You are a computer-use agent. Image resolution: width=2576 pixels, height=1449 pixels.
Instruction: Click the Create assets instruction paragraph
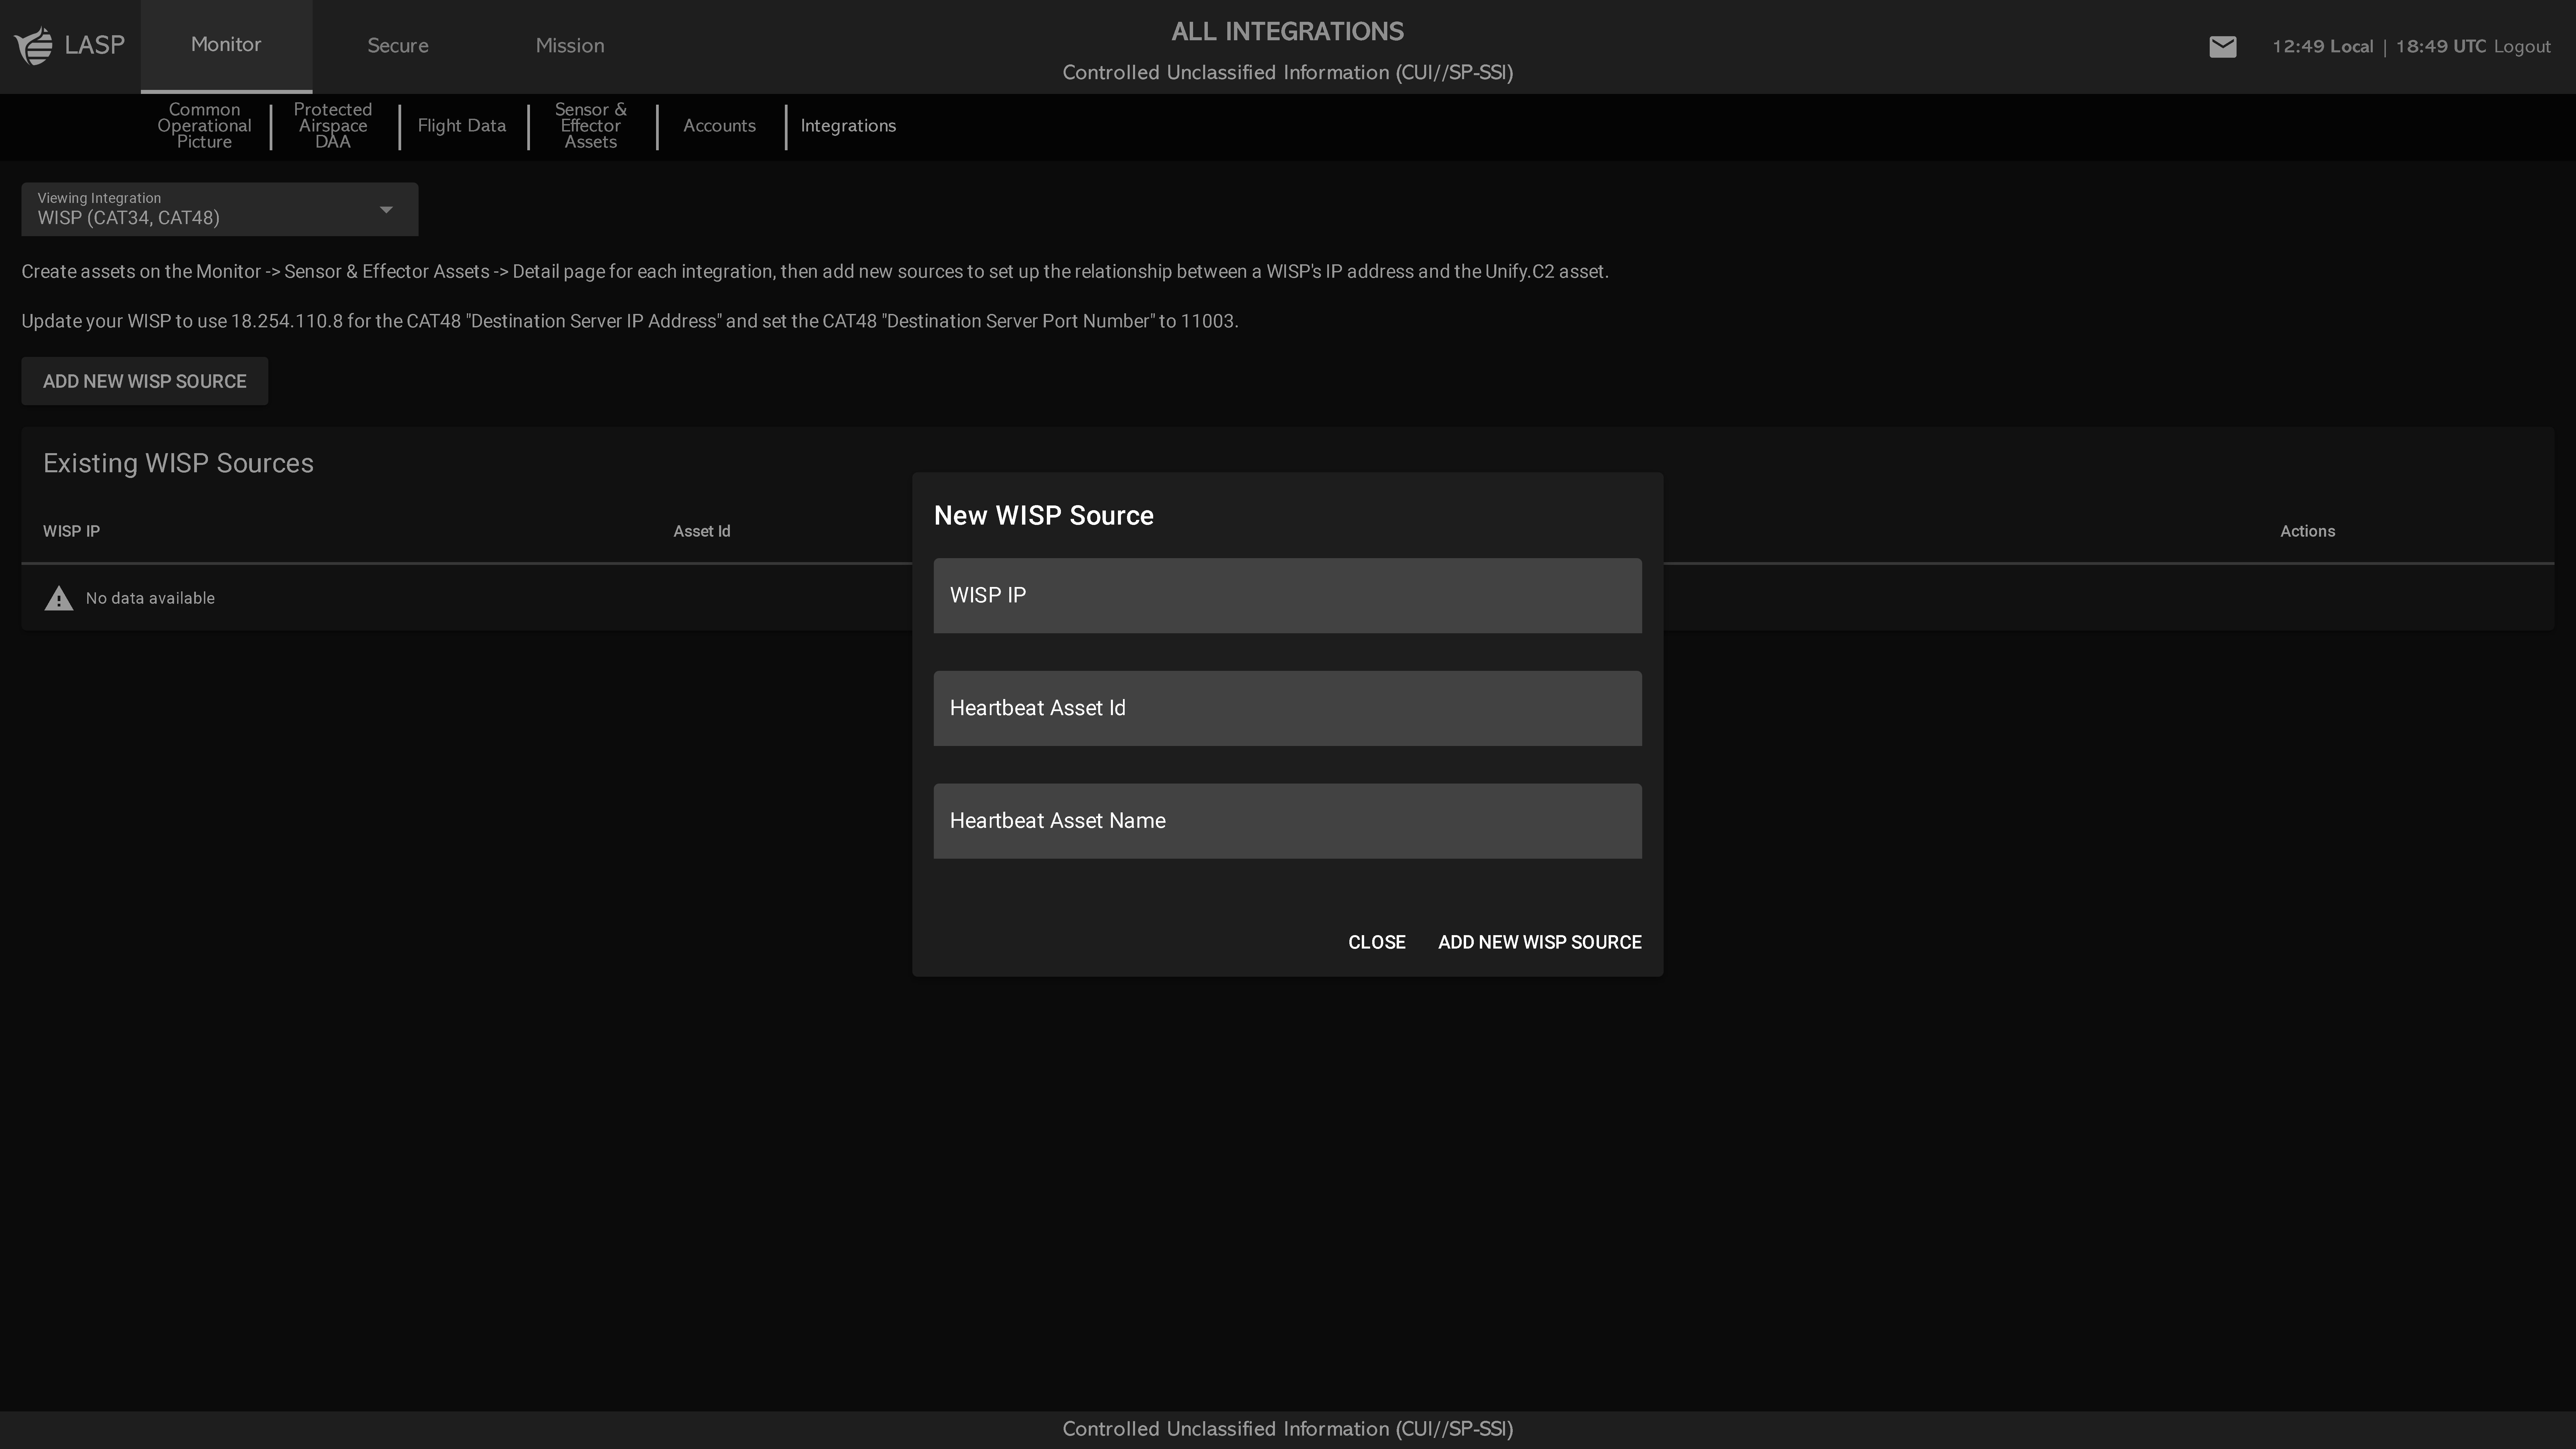815,272
